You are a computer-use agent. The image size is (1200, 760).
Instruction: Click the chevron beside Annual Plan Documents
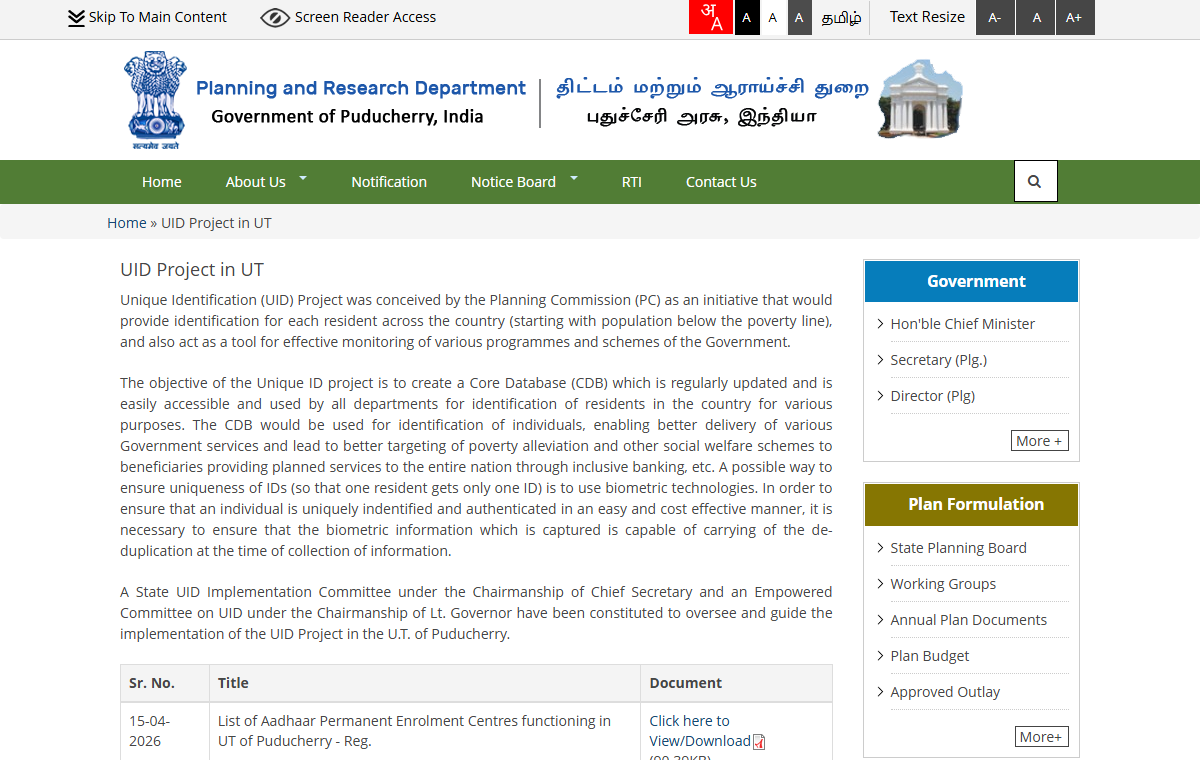[880, 620]
